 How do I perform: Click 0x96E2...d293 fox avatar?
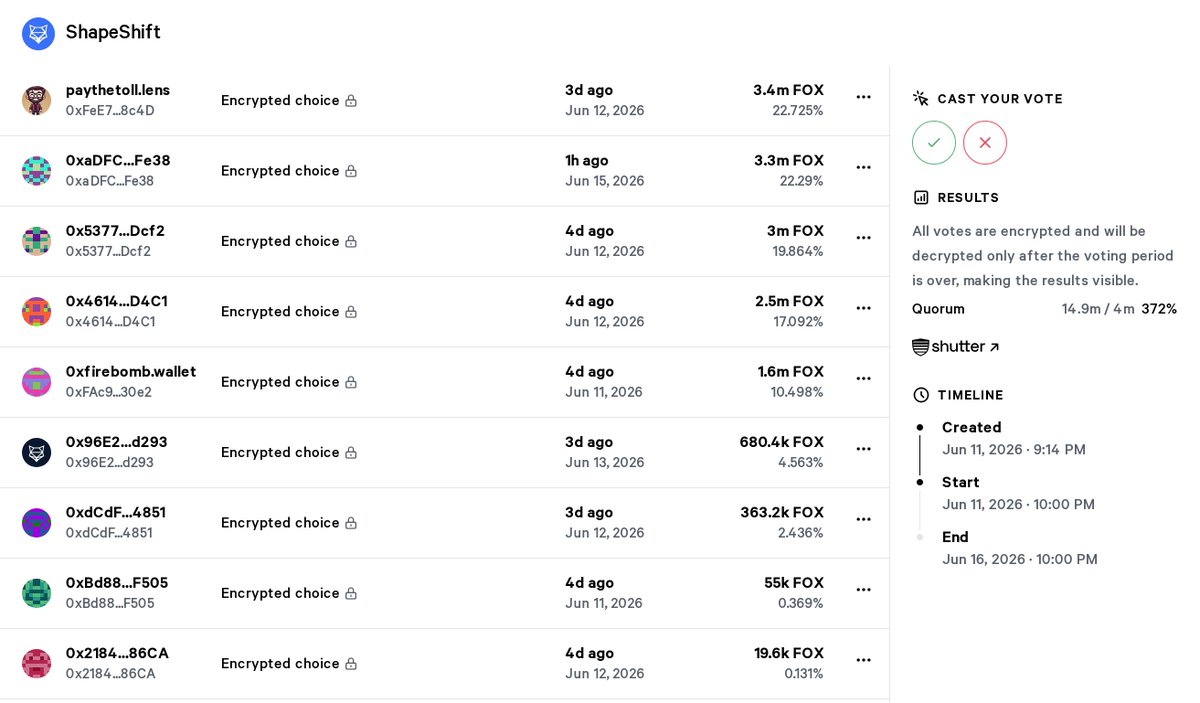(x=37, y=452)
